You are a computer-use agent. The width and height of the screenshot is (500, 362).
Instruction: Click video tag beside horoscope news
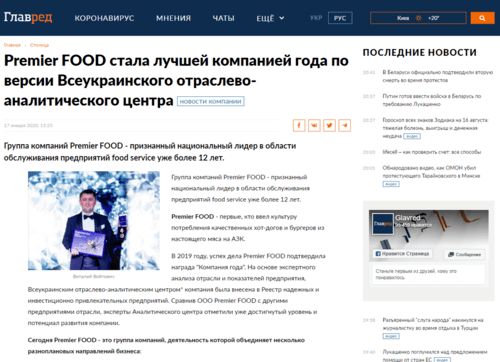pos(412,136)
